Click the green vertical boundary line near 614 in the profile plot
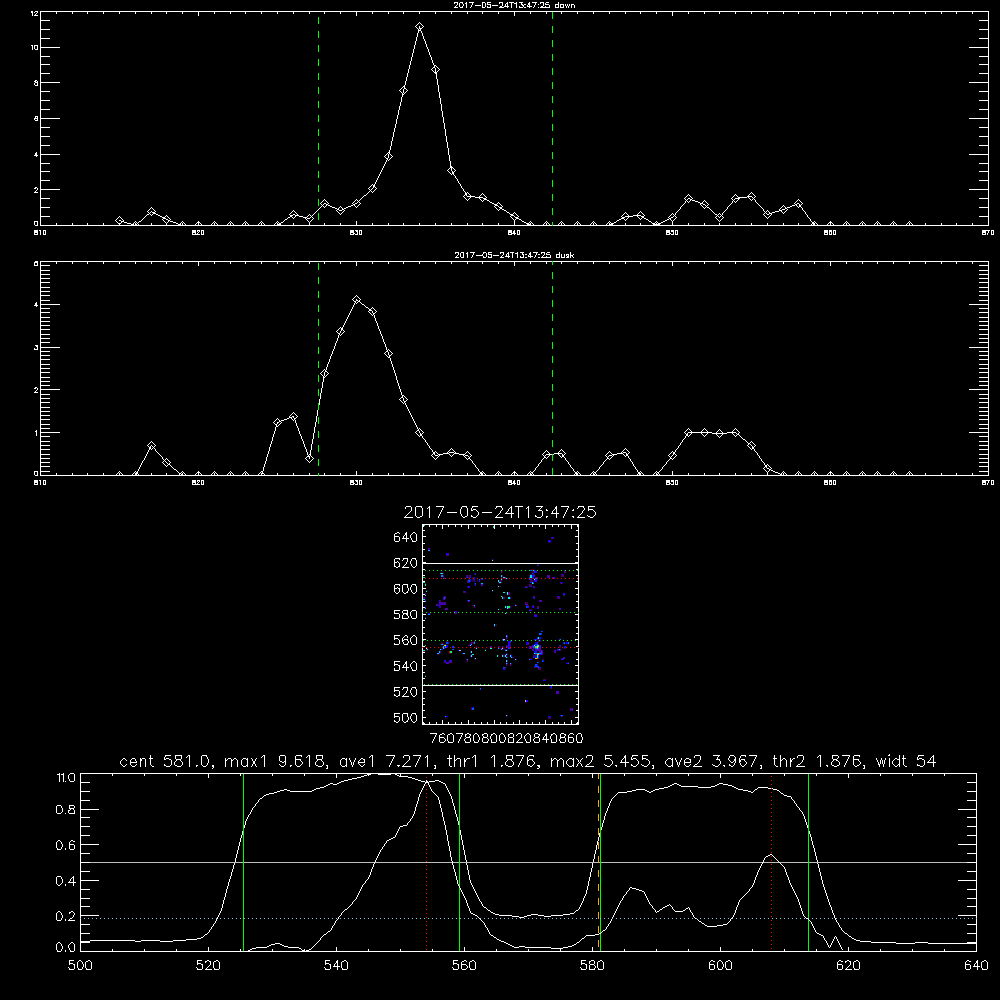 point(808,861)
